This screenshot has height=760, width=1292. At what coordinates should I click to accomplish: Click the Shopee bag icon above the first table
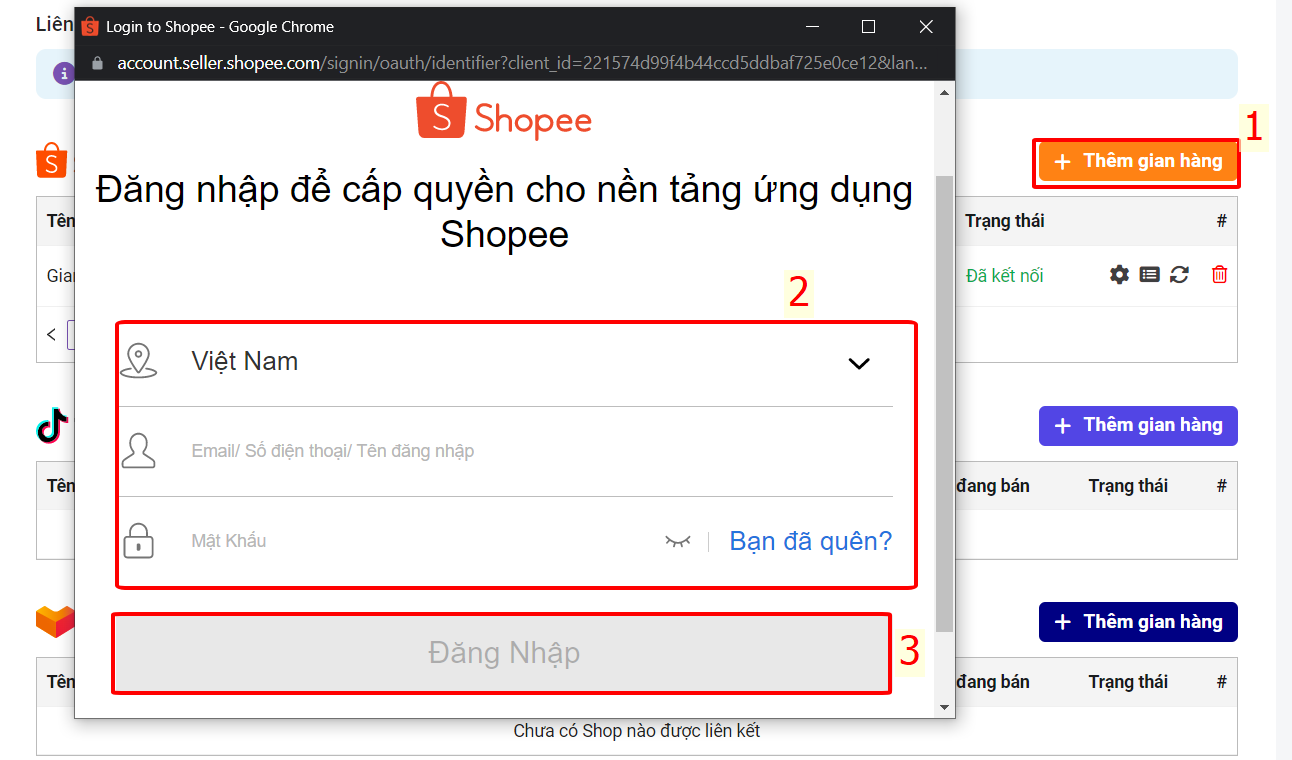51,161
